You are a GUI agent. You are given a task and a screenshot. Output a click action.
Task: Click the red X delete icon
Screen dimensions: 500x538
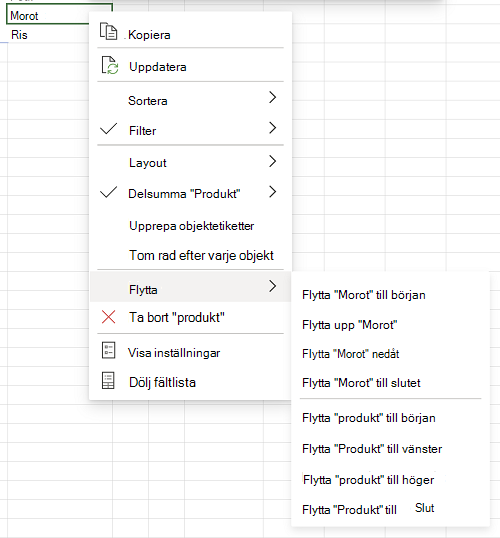click(x=108, y=317)
